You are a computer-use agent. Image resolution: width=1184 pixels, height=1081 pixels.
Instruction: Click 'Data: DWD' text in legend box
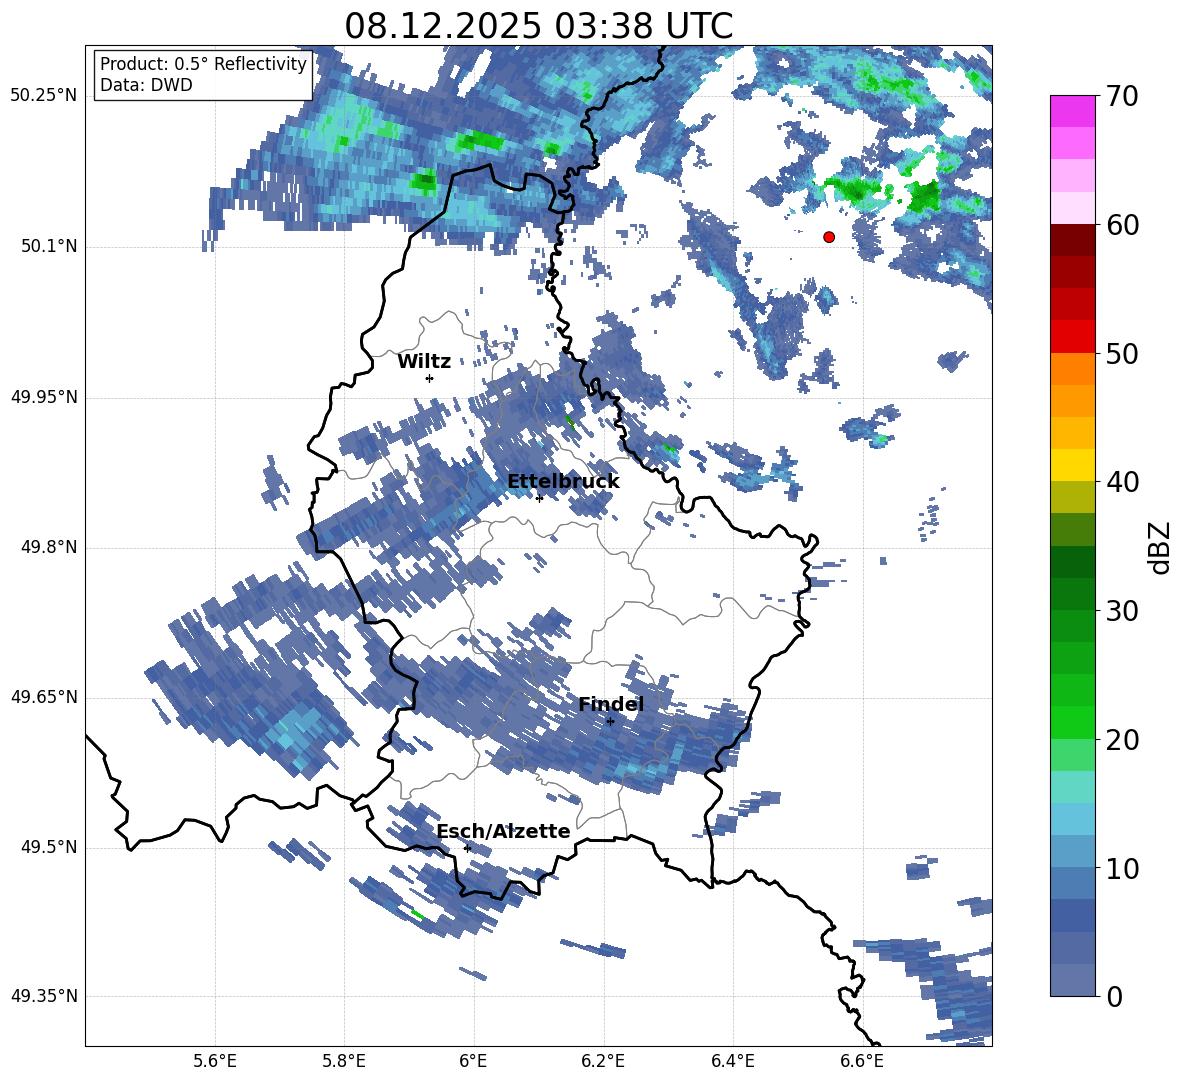coord(146,85)
